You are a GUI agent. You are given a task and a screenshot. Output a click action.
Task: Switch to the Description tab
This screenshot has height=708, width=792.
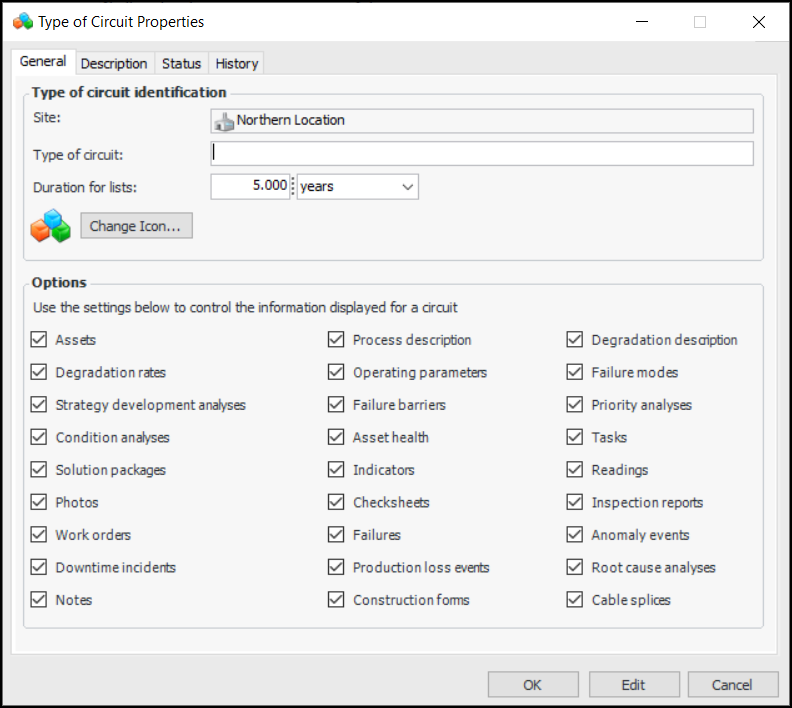[114, 63]
